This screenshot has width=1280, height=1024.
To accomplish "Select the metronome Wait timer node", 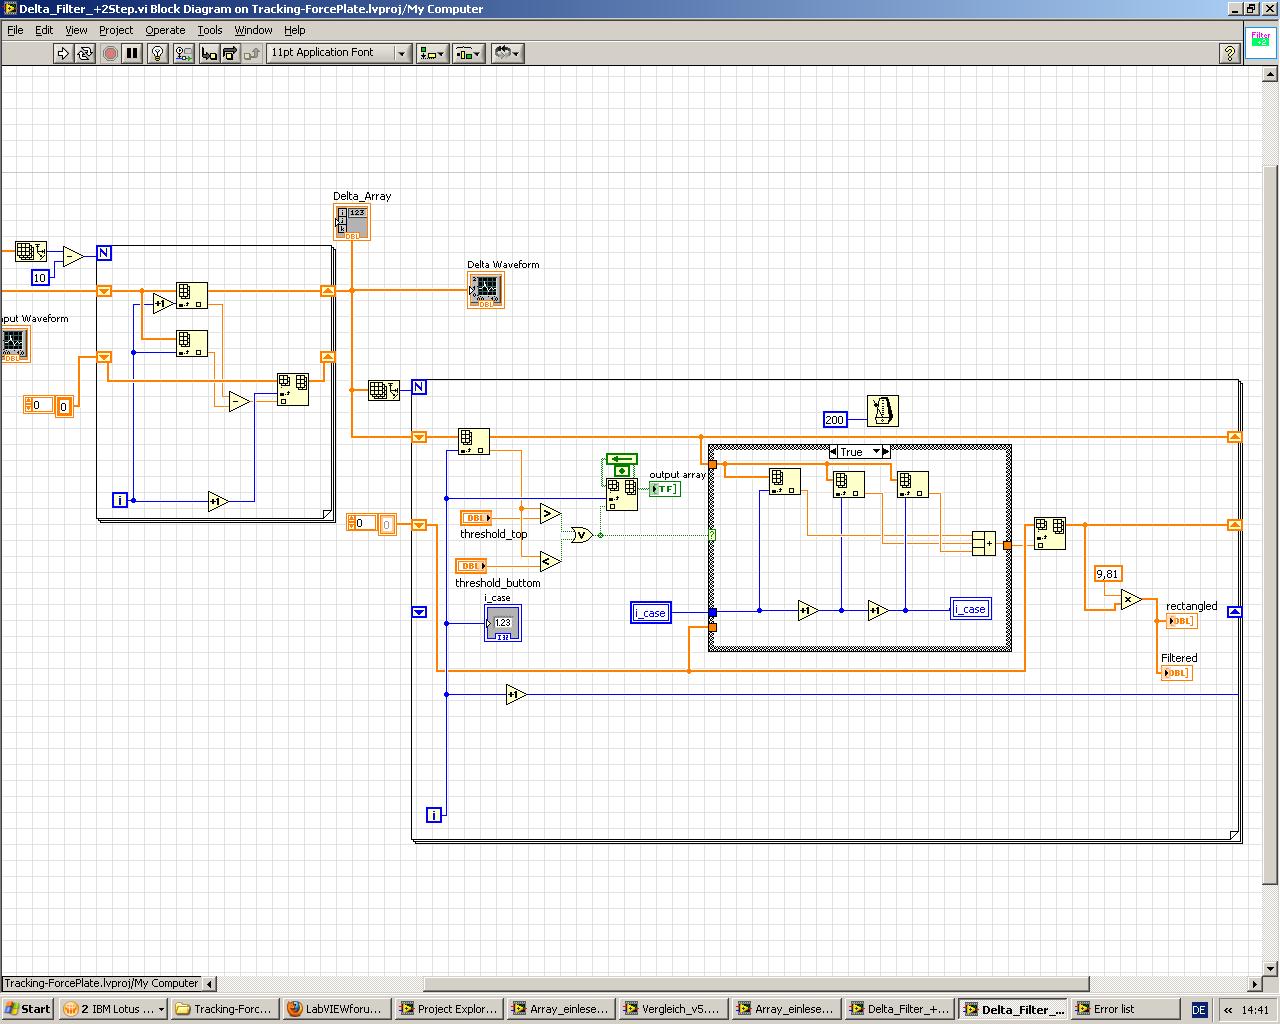I will (882, 411).
